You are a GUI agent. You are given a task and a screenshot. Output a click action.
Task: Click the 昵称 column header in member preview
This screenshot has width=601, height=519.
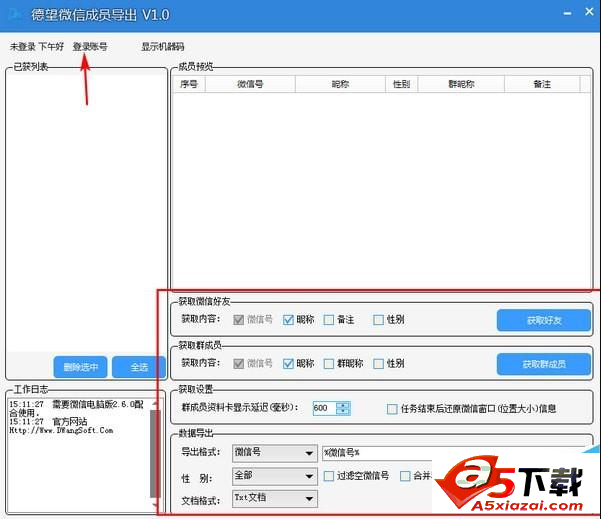click(340, 84)
